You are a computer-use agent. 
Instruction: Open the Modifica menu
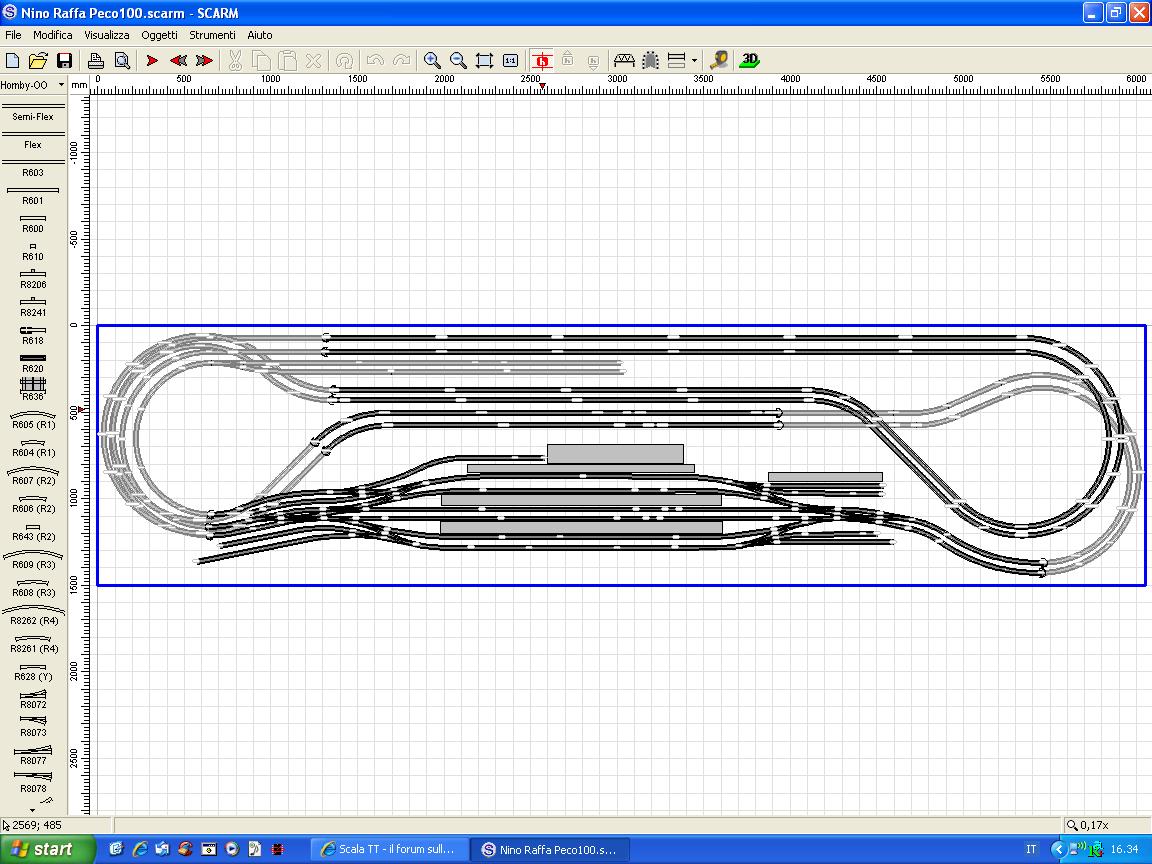52,35
